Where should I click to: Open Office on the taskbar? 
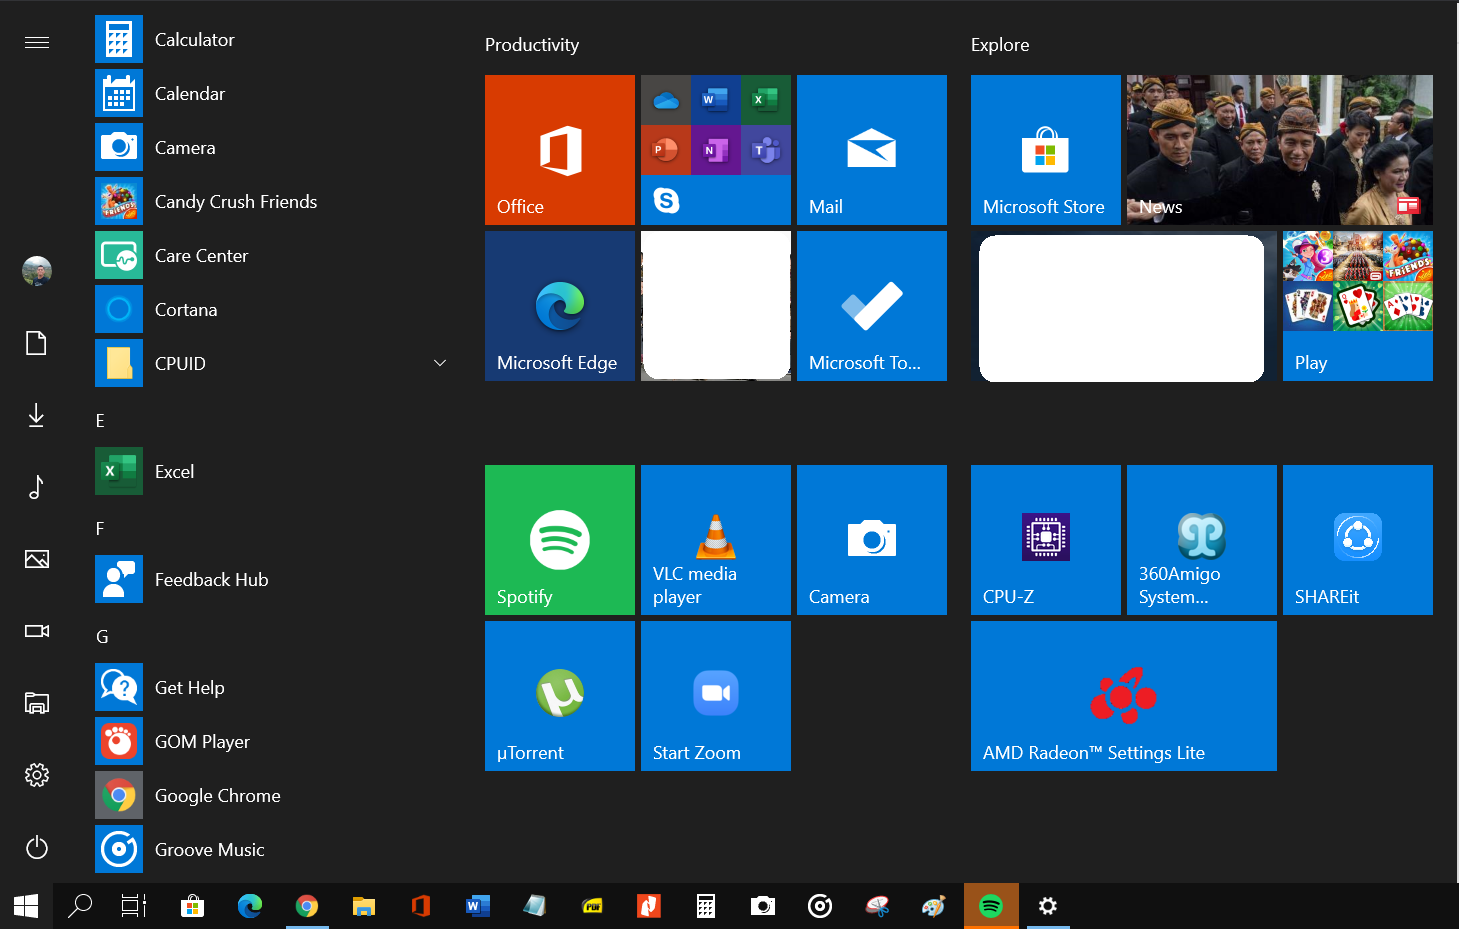pyautogui.click(x=421, y=906)
